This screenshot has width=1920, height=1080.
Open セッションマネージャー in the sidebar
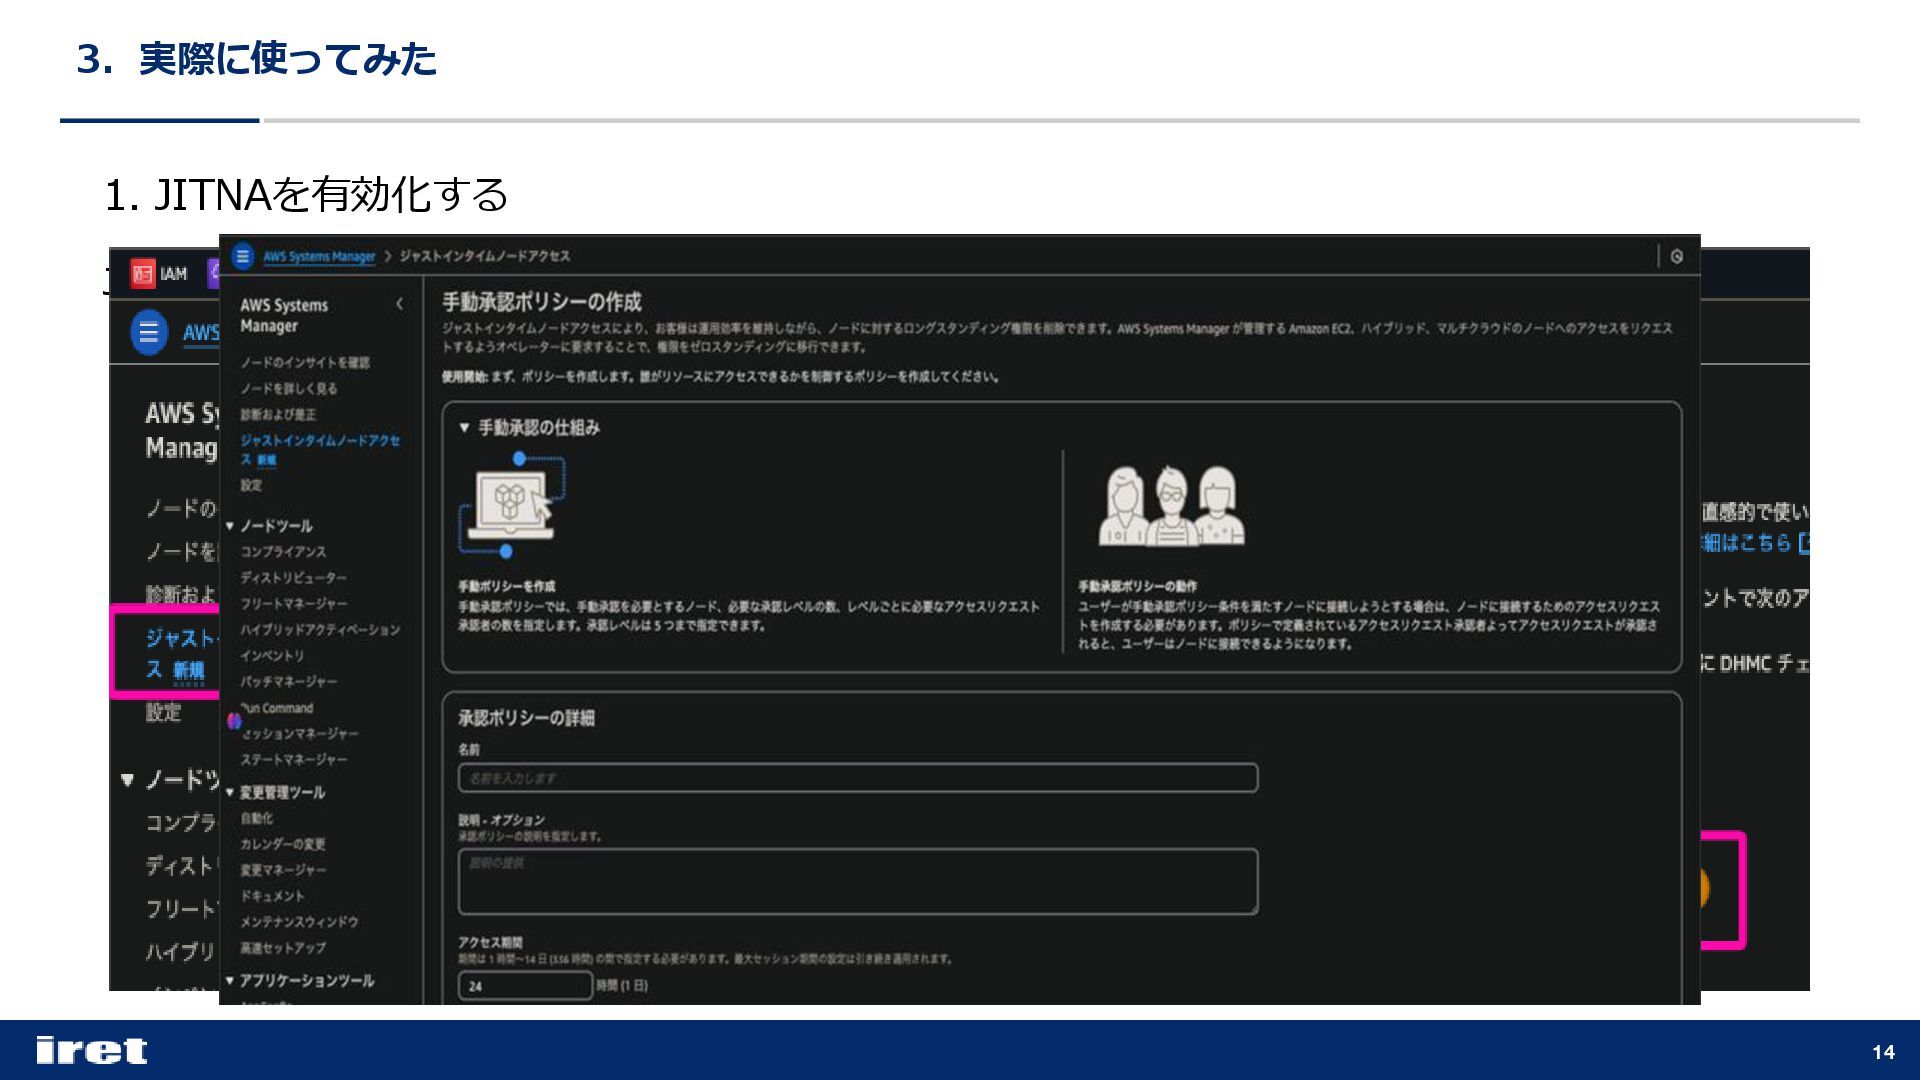299,733
